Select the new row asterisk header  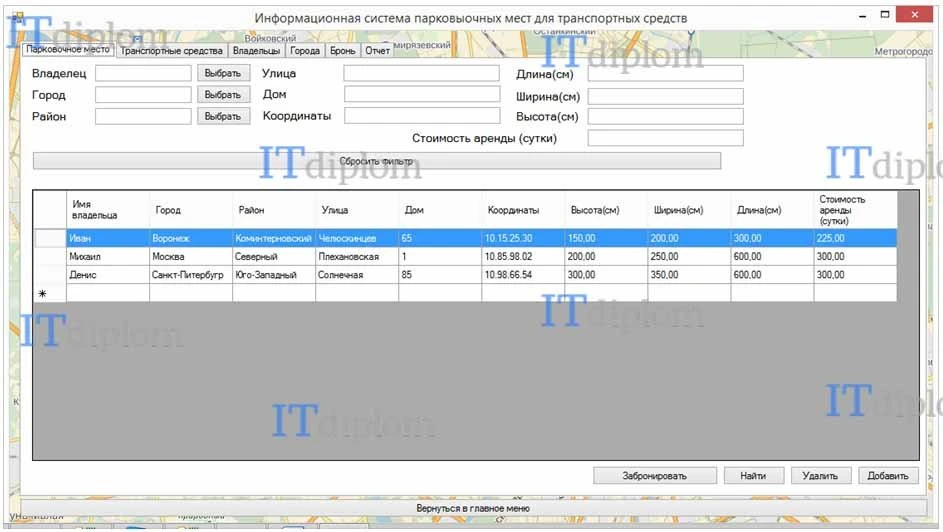pos(50,293)
